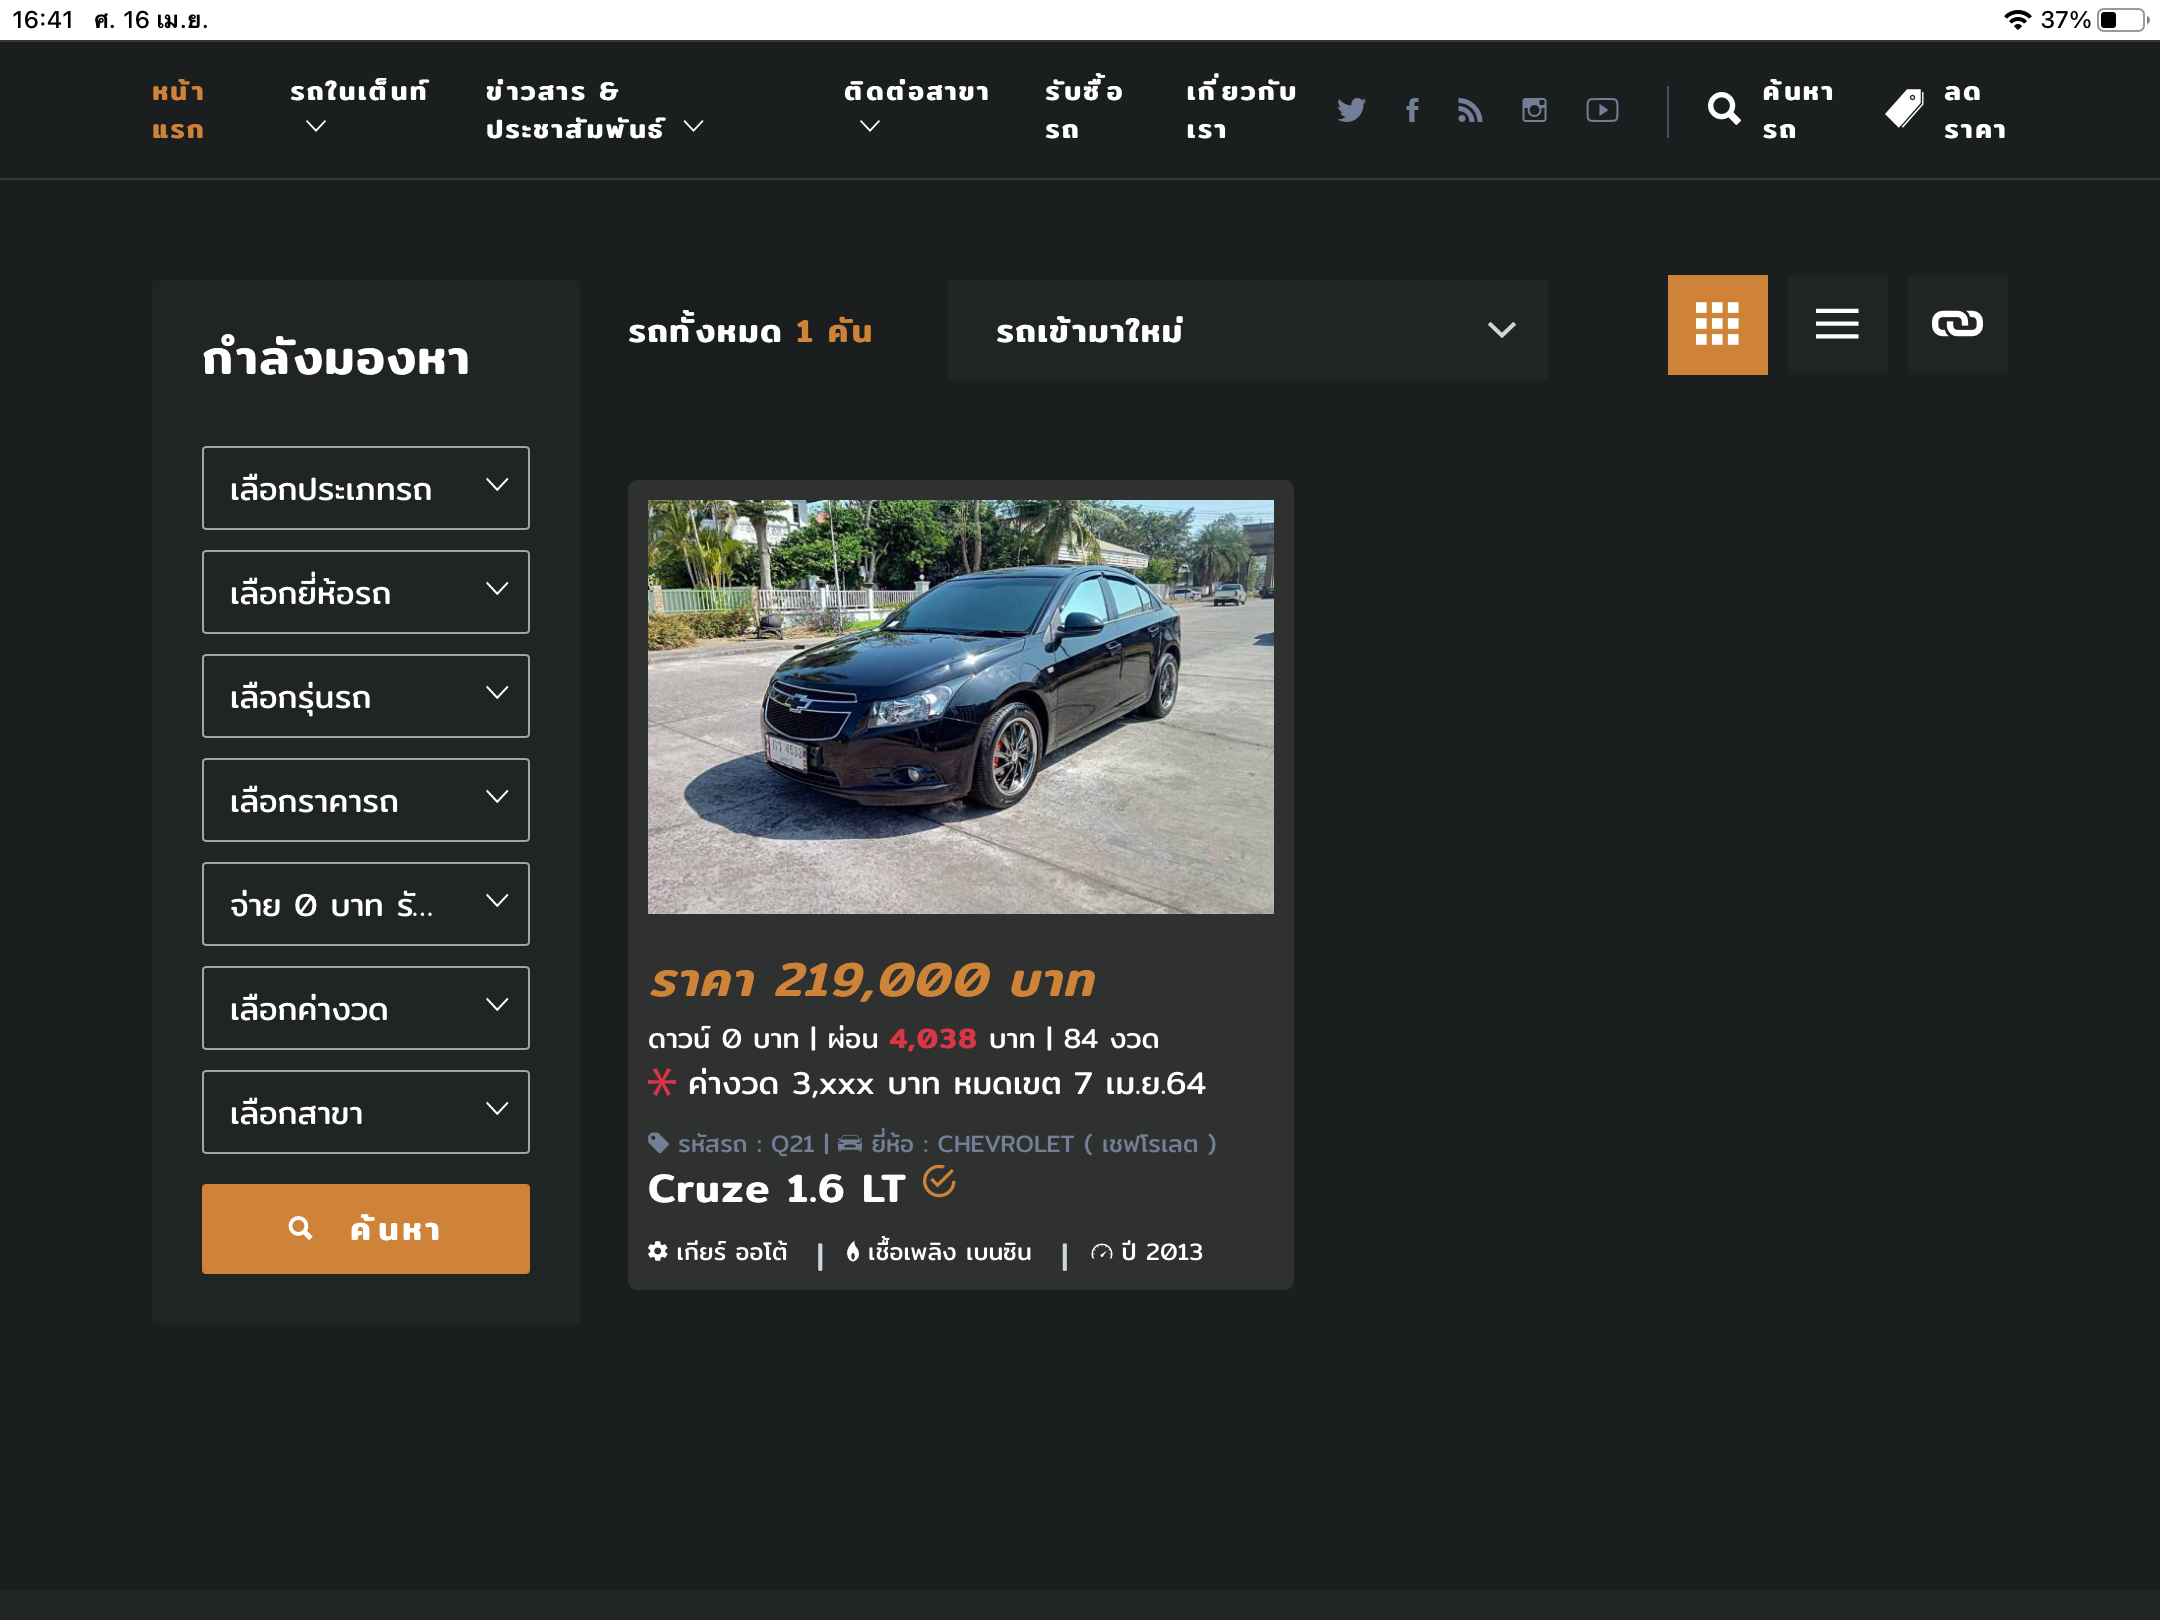Open the Instagram icon
Screen dimensions: 2160x1620
(x=1534, y=110)
